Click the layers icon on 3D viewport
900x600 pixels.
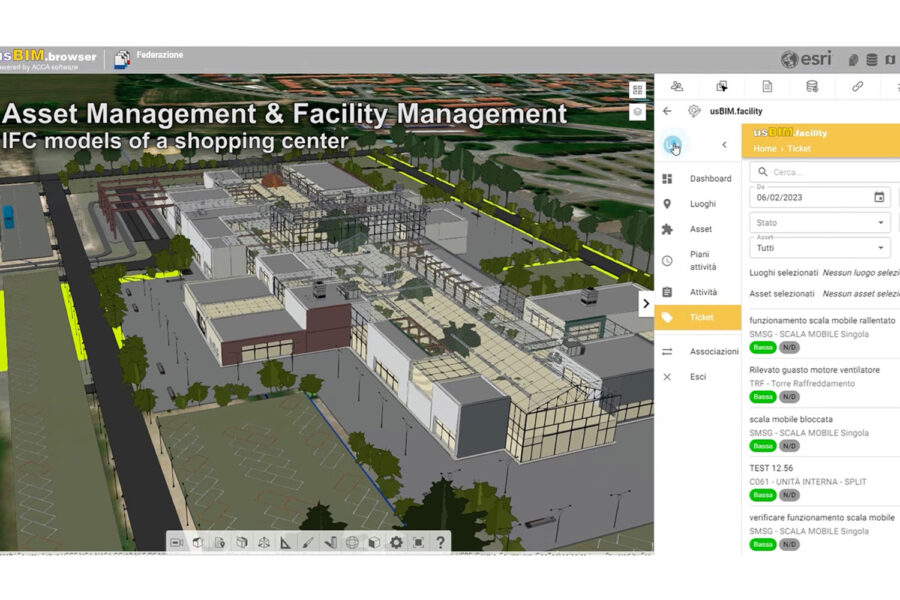637,111
